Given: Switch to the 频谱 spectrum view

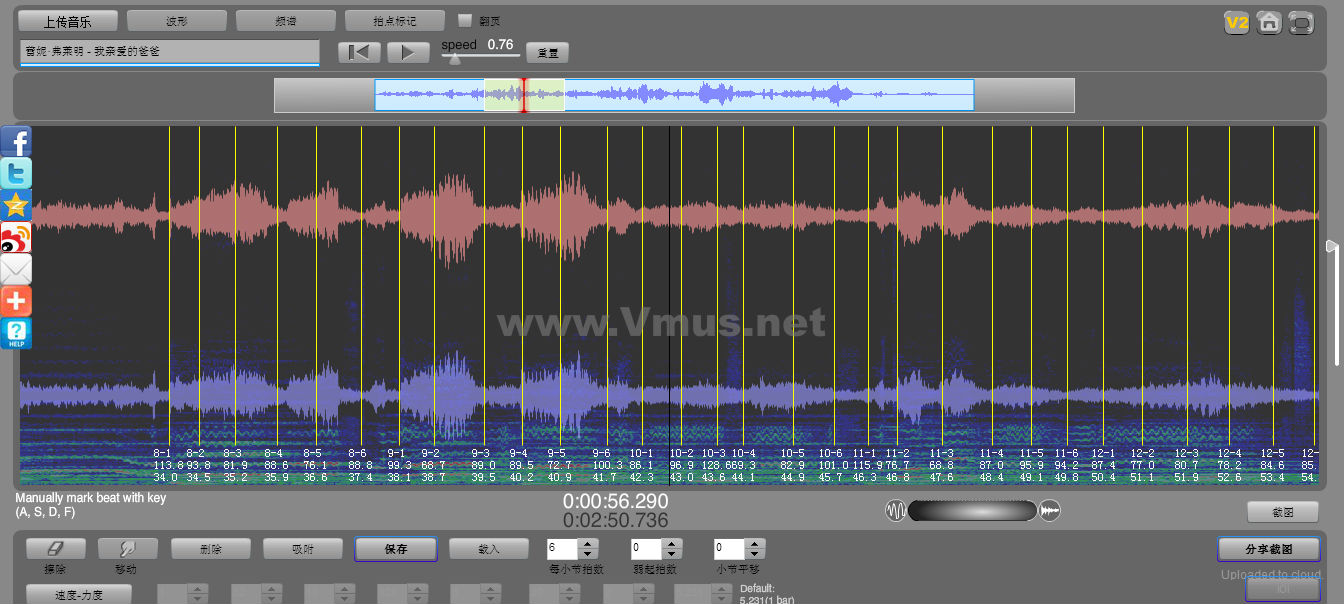Looking at the screenshot, I should (x=285, y=21).
